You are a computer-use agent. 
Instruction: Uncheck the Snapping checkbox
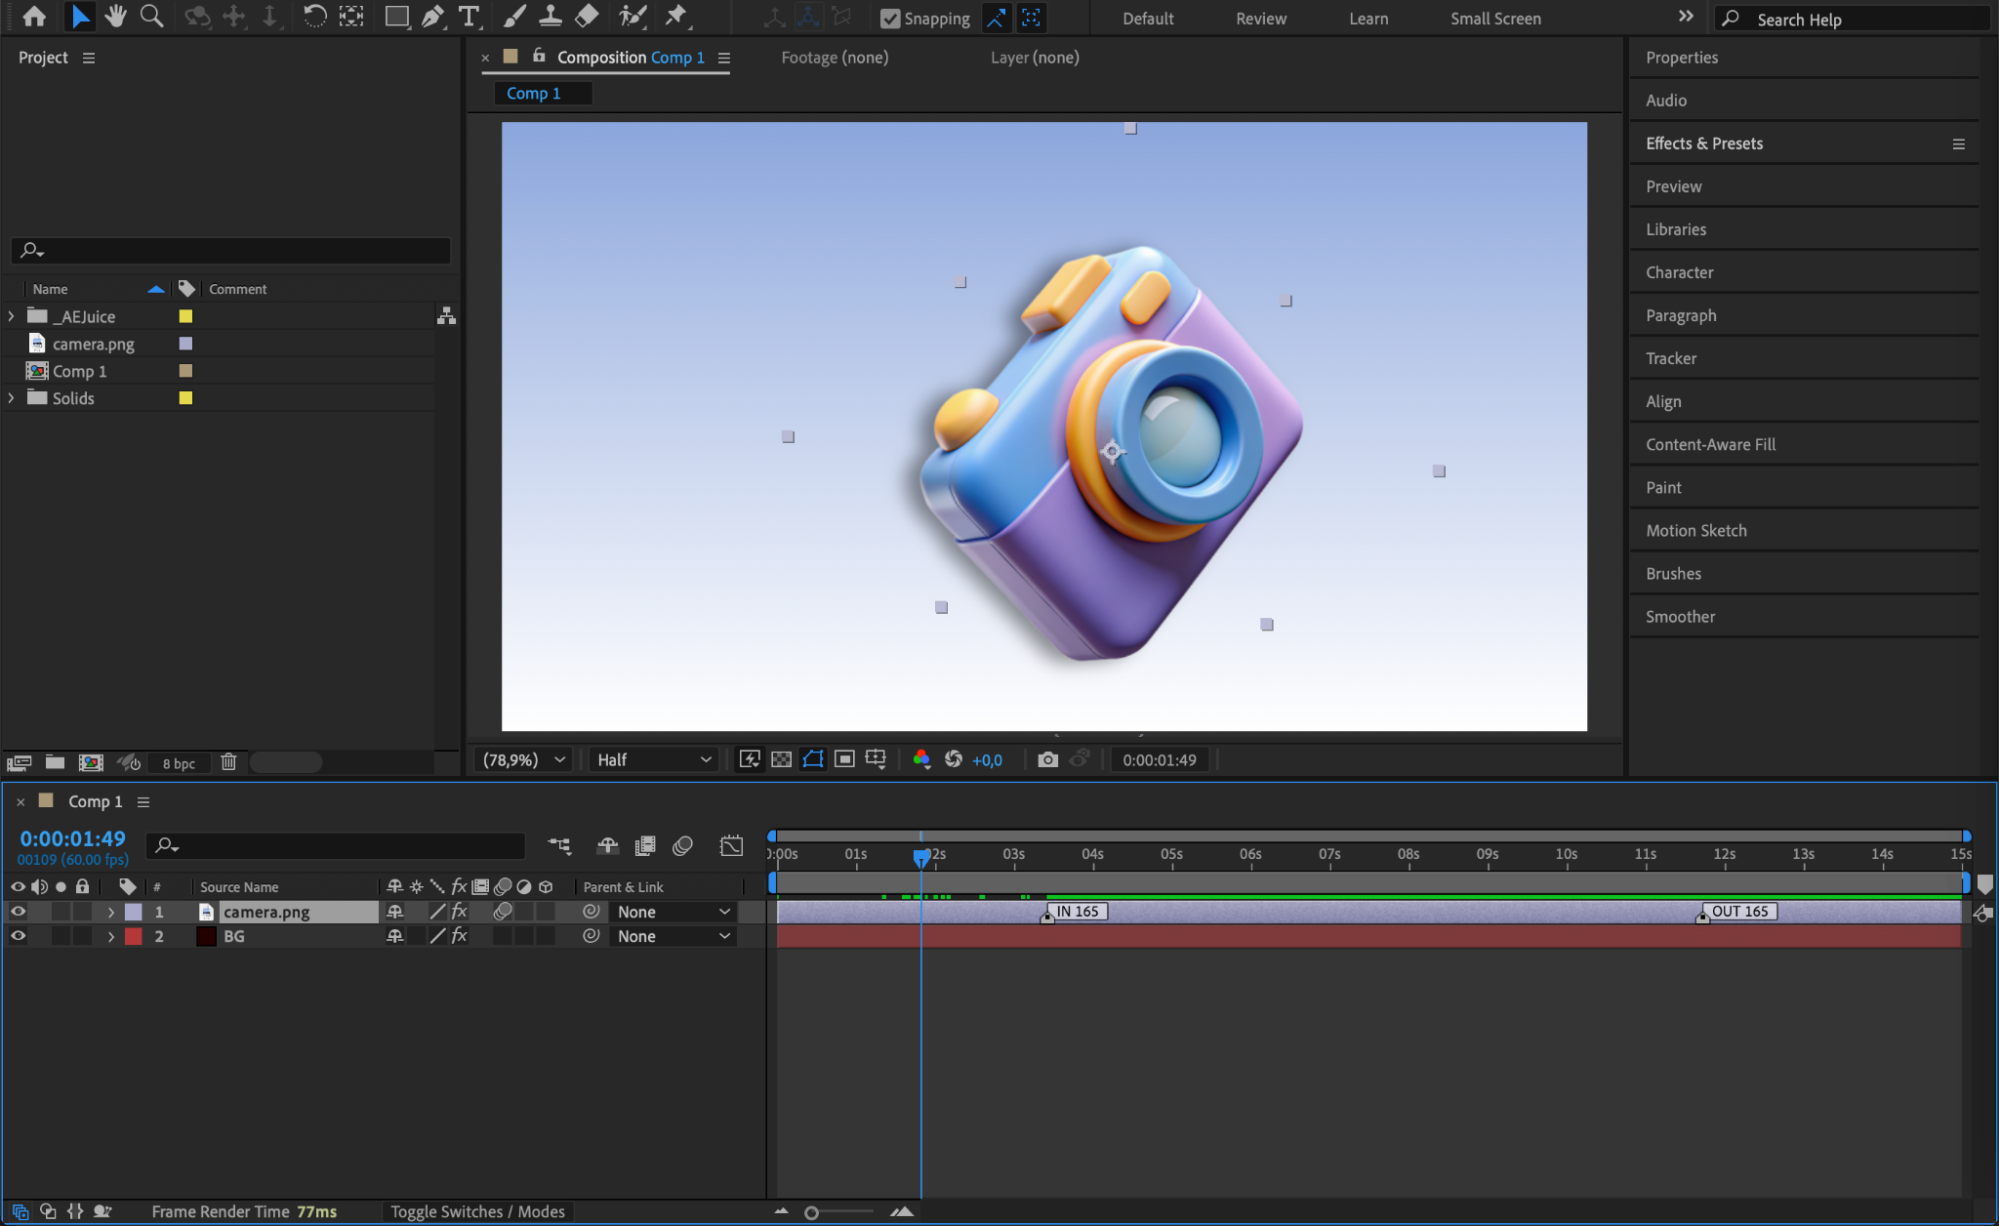(889, 18)
